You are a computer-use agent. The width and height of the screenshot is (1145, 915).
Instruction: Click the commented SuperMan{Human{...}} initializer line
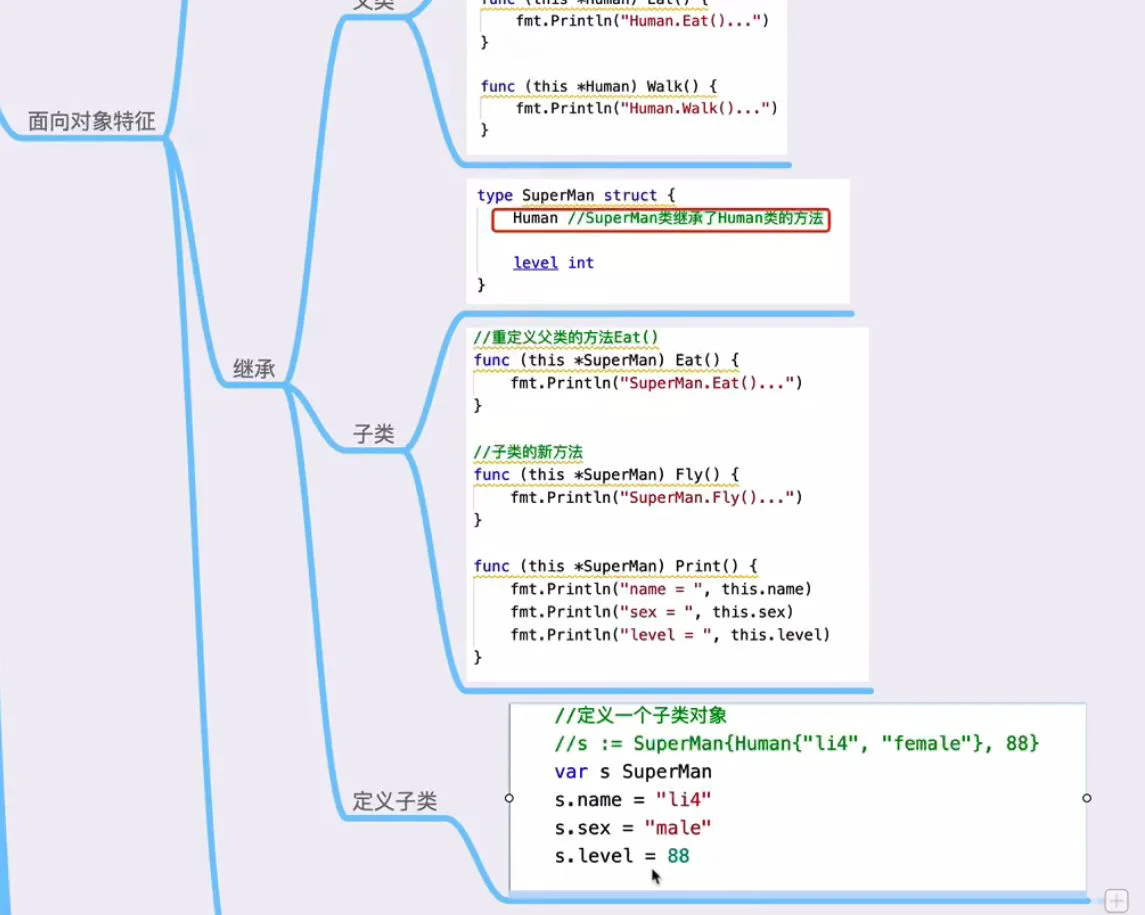[796, 744]
